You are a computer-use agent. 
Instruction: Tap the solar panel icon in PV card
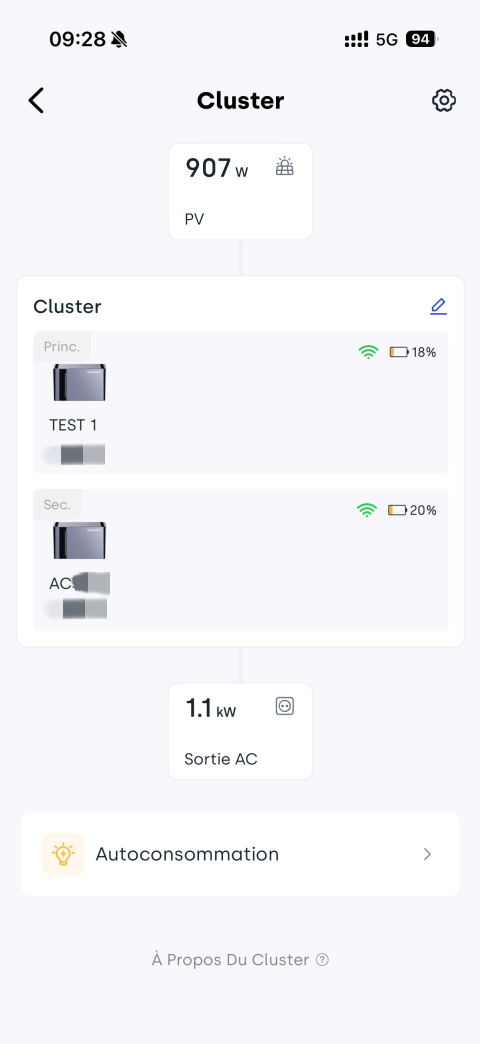(x=285, y=166)
